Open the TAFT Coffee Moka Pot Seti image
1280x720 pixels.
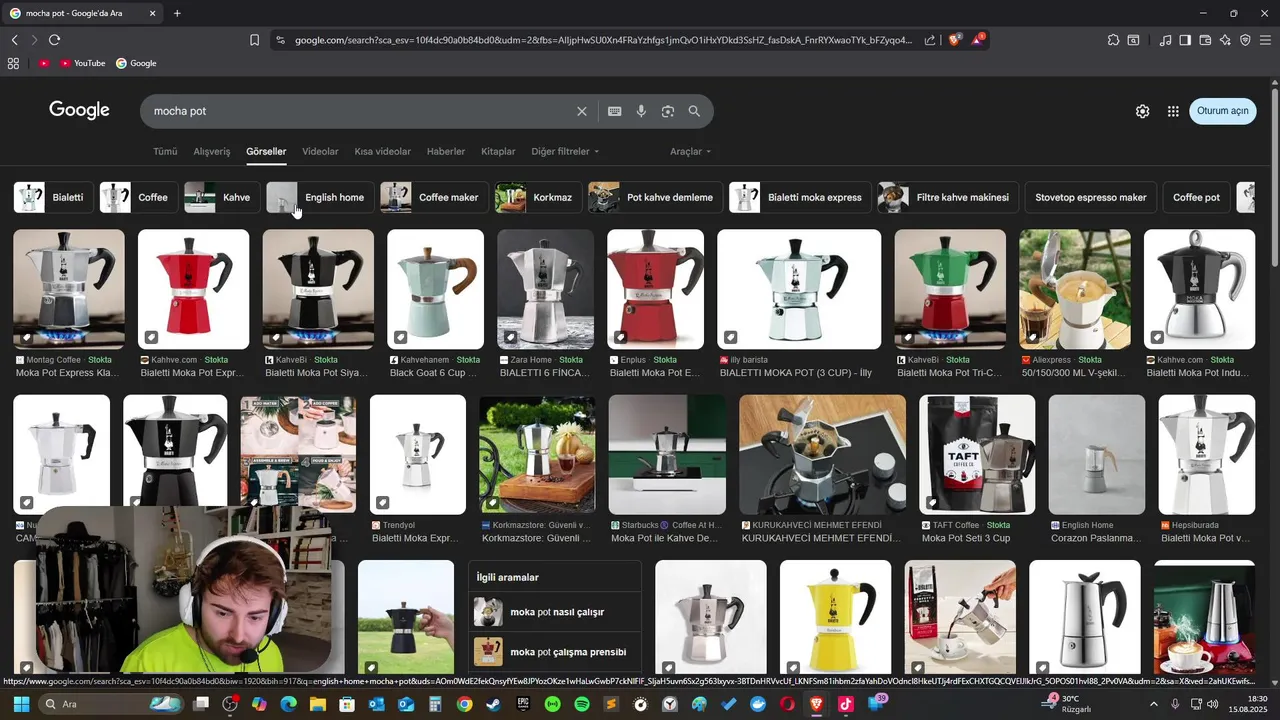coord(977,454)
